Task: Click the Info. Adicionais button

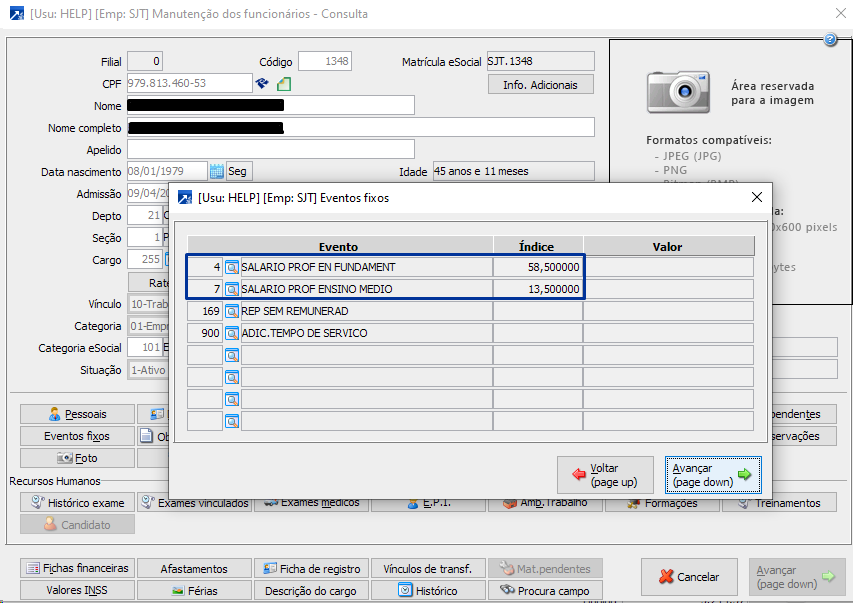Action: click(541, 84)
